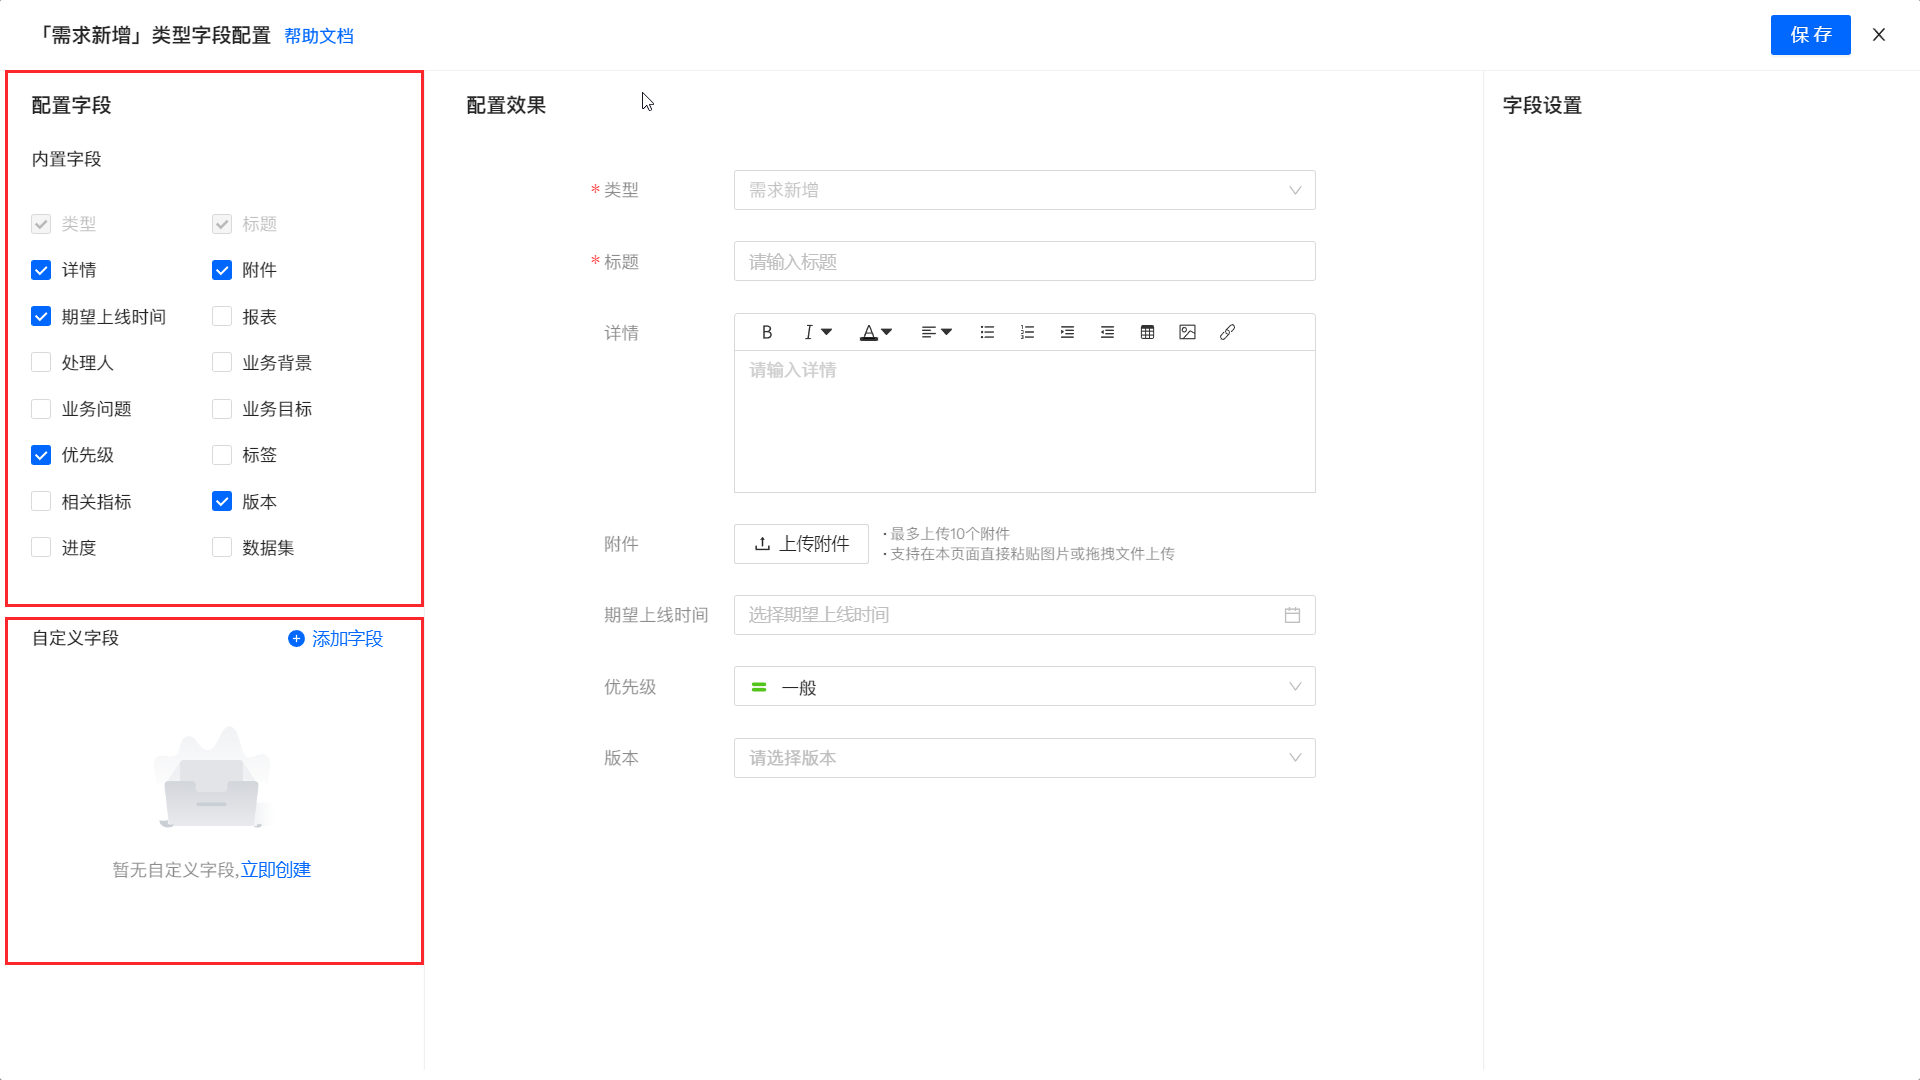Check the 业务背景 checkbox
The image size is (1920, 1080).
click(x=222, y=363)
